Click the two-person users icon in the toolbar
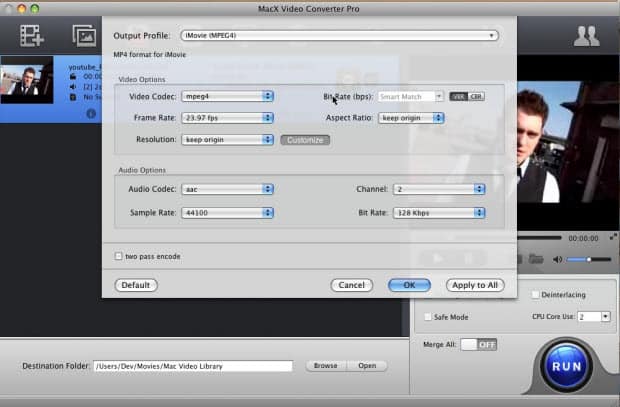The image size is (620, 407). [587, 36]
